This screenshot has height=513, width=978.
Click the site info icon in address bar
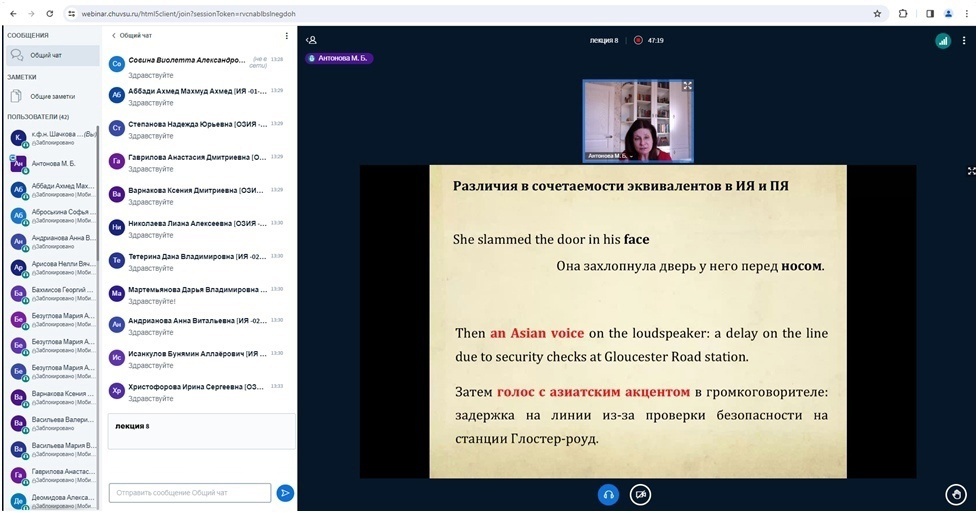click(x=72, y=14)
